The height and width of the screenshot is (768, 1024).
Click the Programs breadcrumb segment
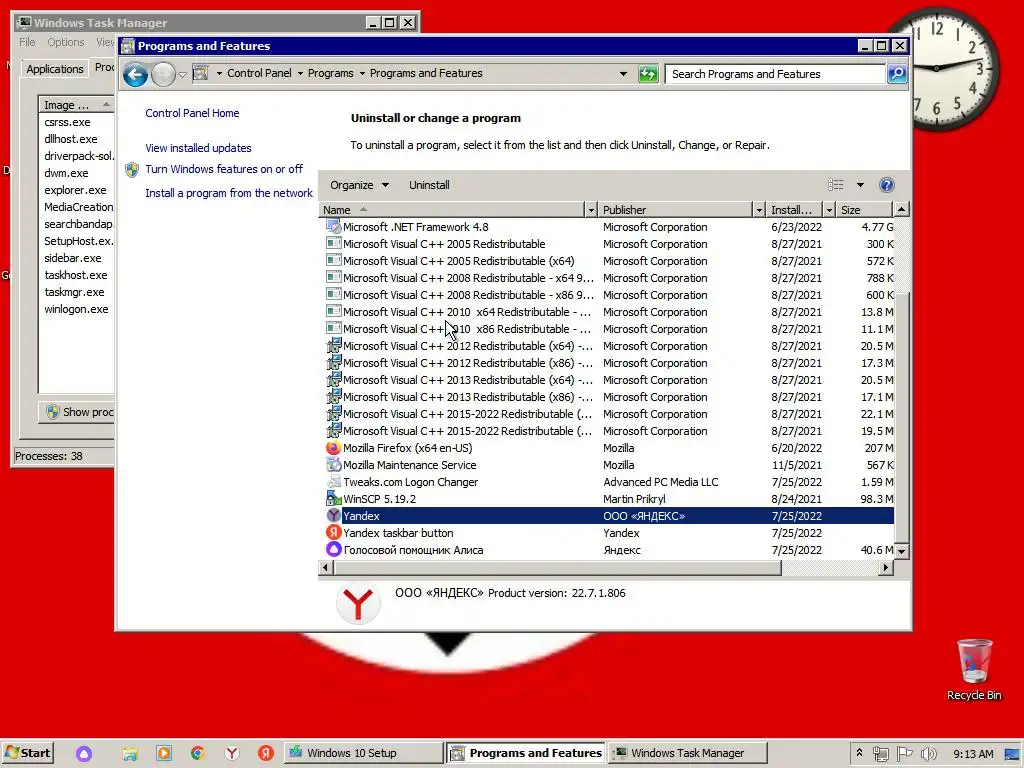click(x=330, y=73)
